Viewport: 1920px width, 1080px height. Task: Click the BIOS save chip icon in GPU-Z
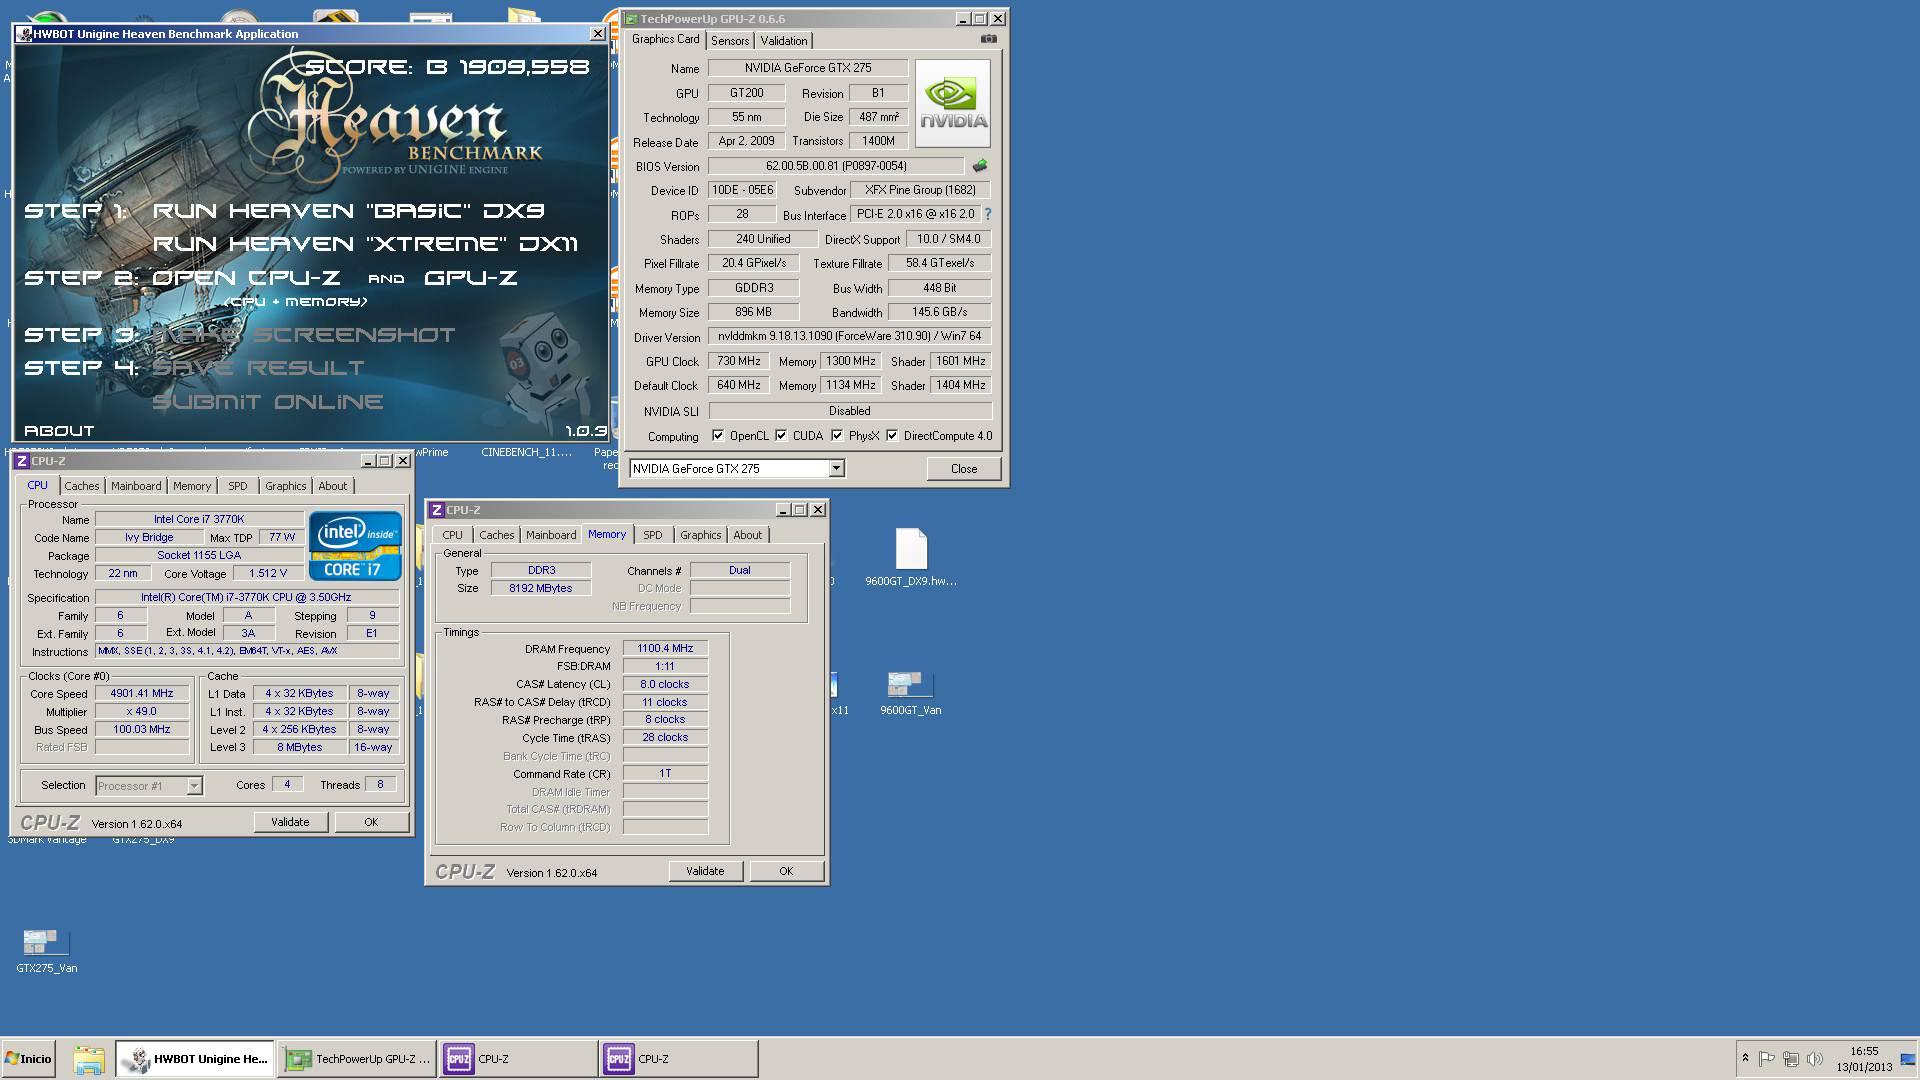[979, 166]
